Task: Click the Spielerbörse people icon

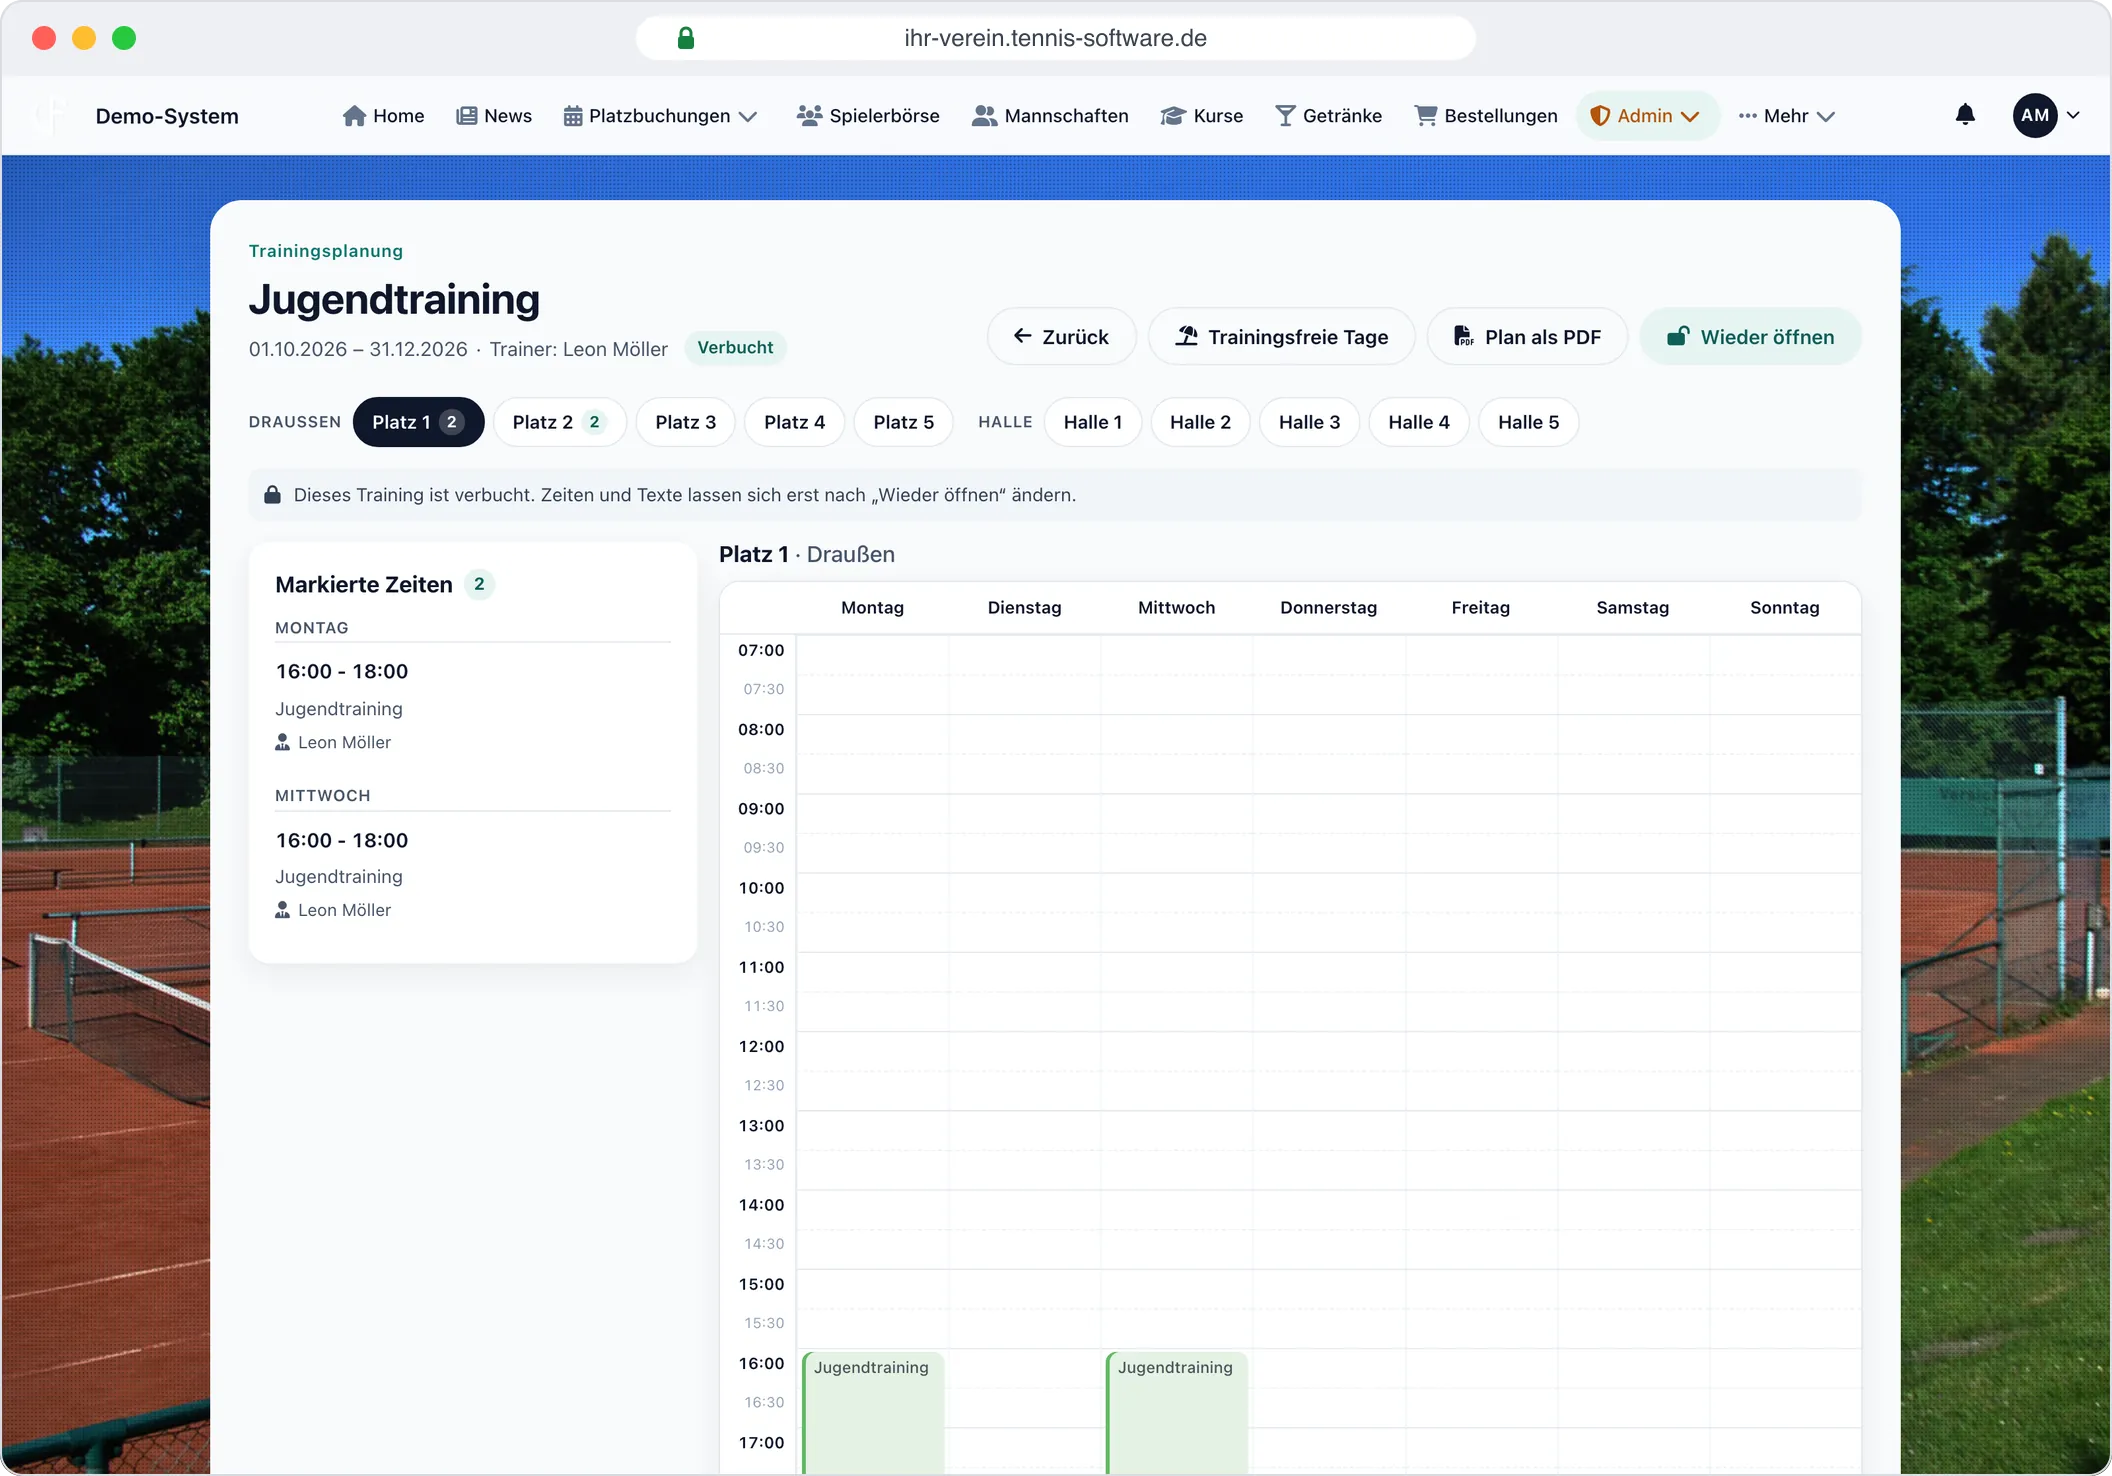Action: (809, 116)
